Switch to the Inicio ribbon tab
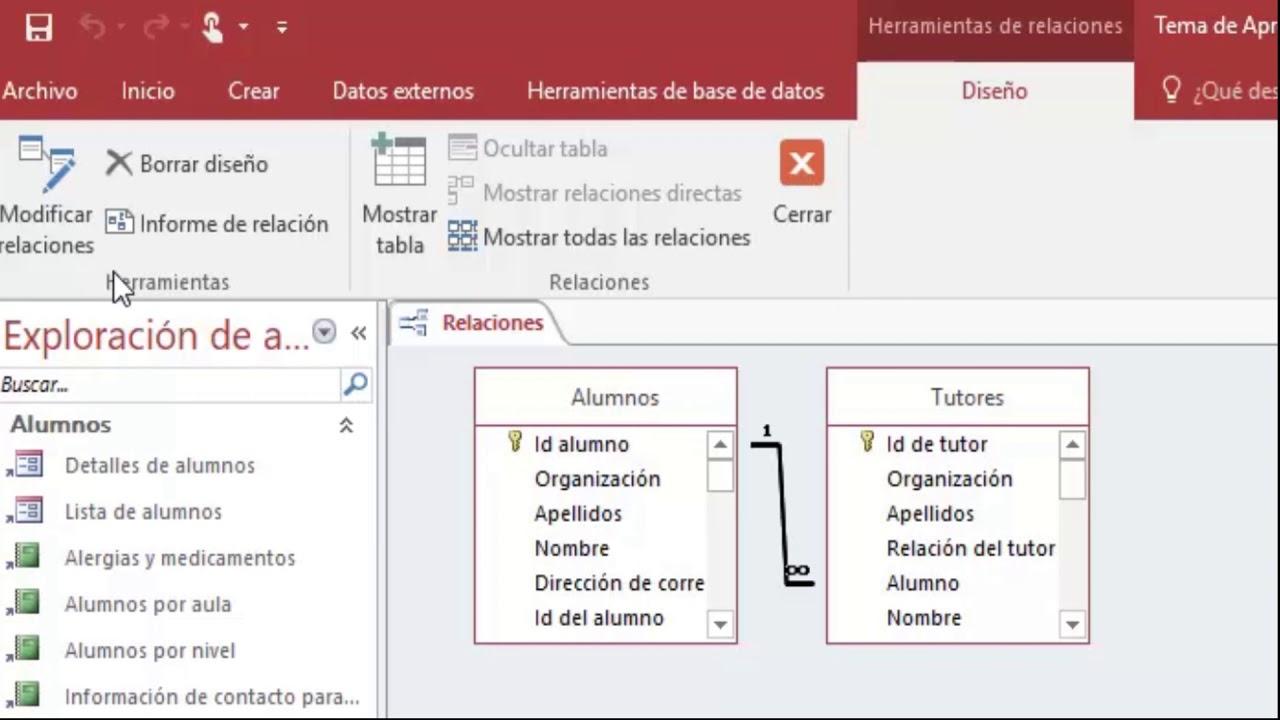 tap(148, 91)
